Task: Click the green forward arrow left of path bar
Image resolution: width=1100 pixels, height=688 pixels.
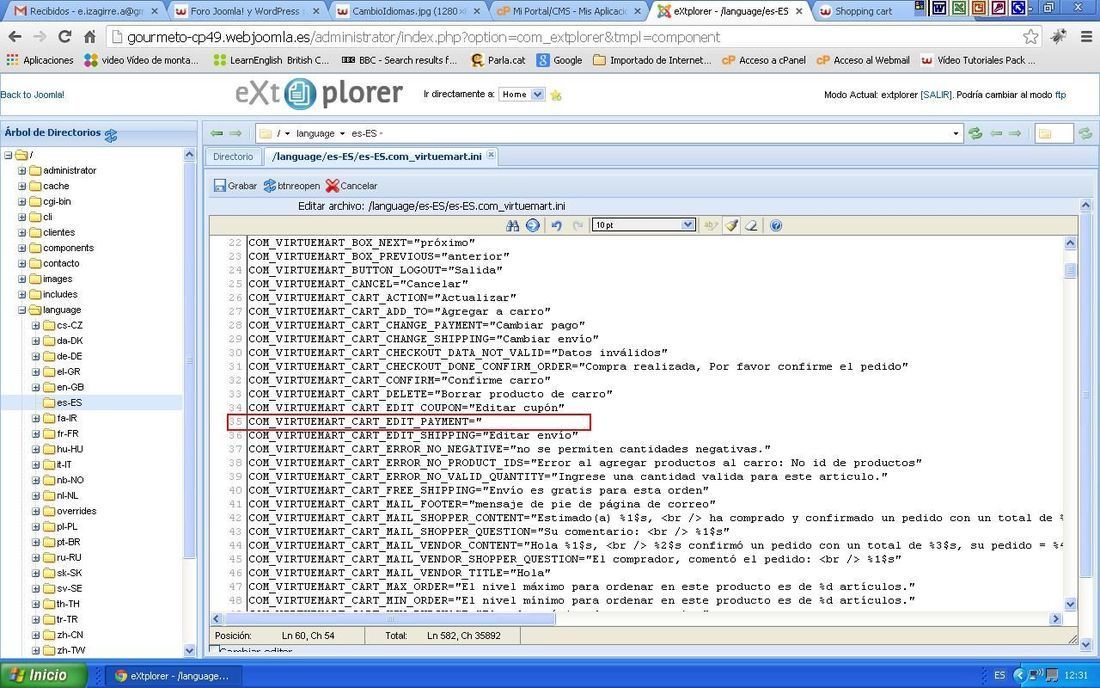Action: pyautogui.click(x=236, y=133)
